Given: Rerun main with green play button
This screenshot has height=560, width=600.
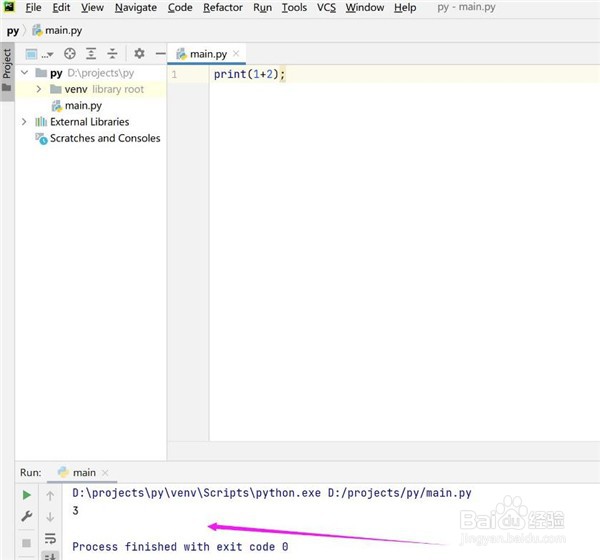Looking at the screenshot, I should [26, 495].
